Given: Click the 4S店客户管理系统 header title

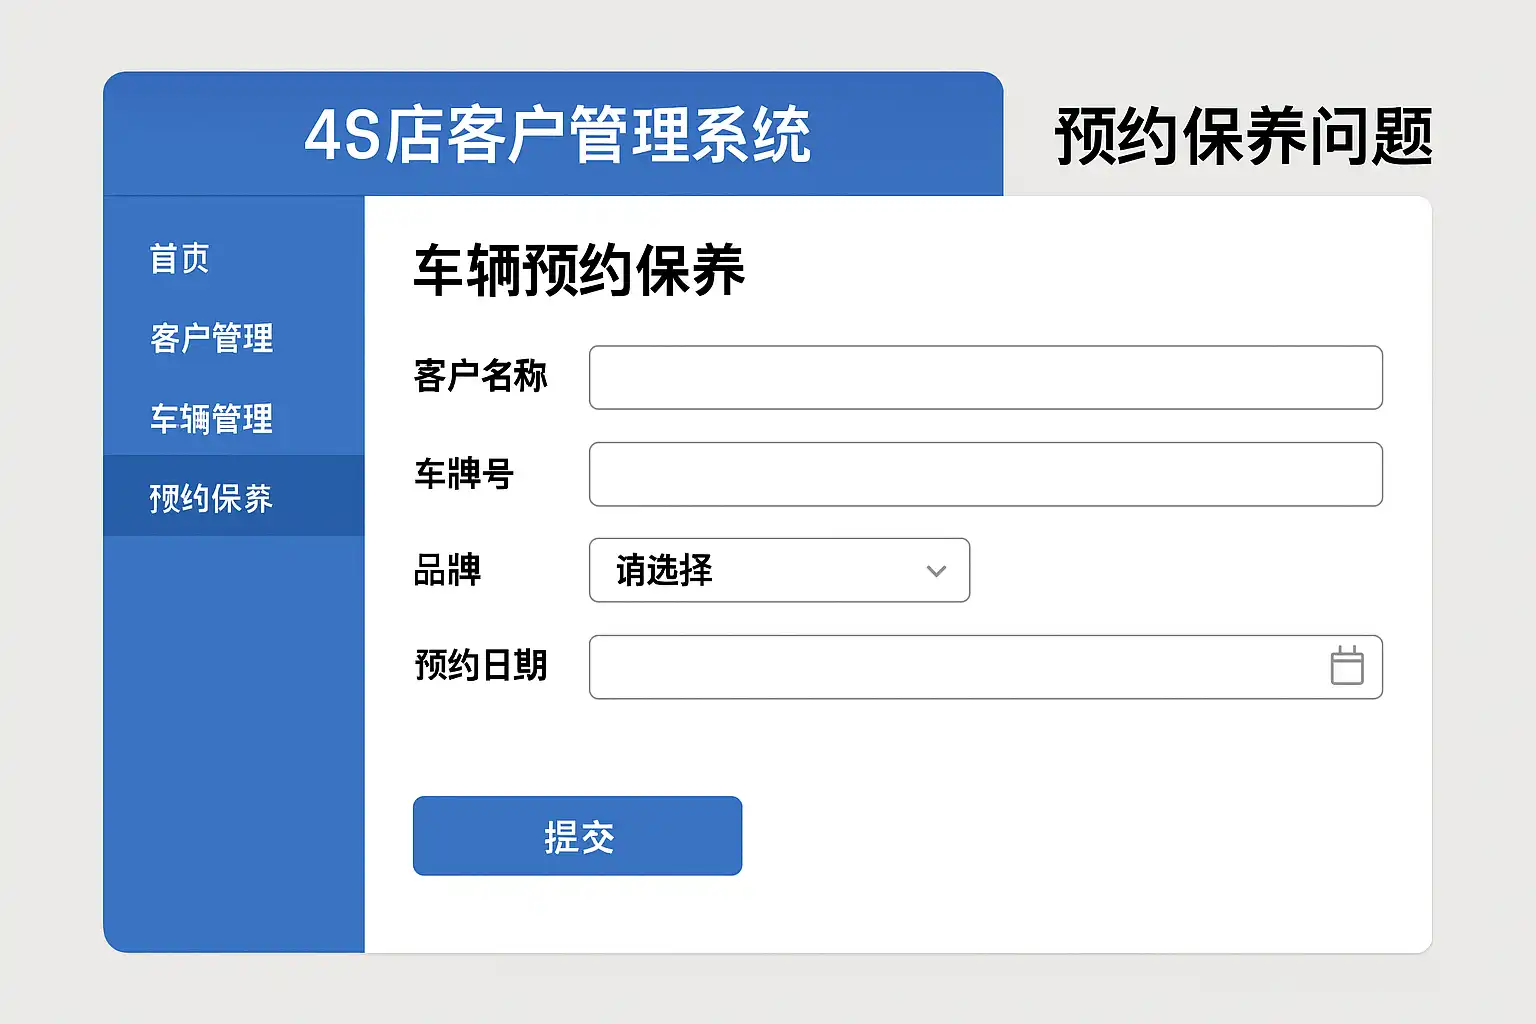Looking at the screenshot, I should pyautogui.click(x=557, y=135).
